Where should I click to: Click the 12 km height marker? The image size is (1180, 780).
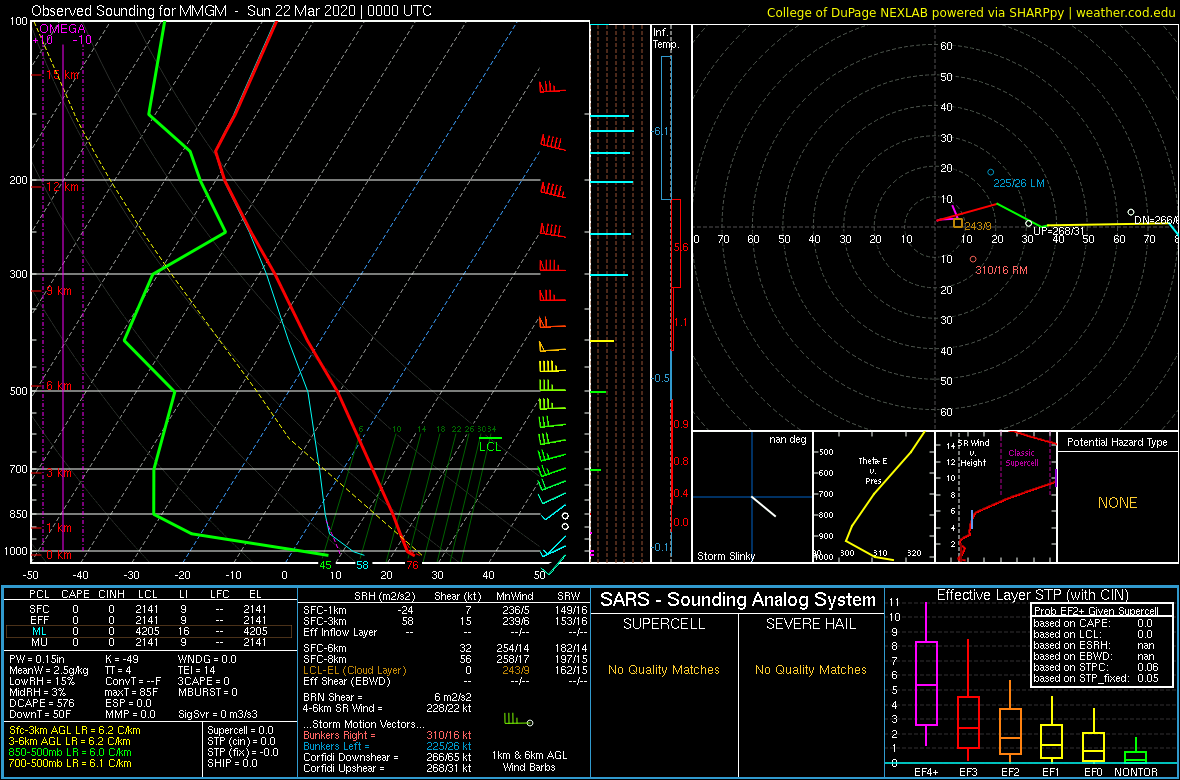click(64, 186)
